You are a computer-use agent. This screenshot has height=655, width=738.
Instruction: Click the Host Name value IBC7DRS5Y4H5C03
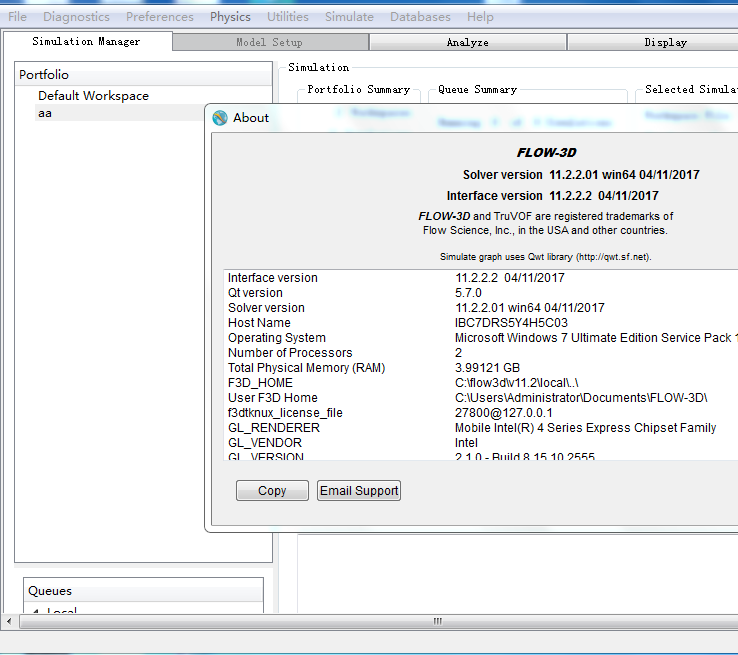coord(511,323)
